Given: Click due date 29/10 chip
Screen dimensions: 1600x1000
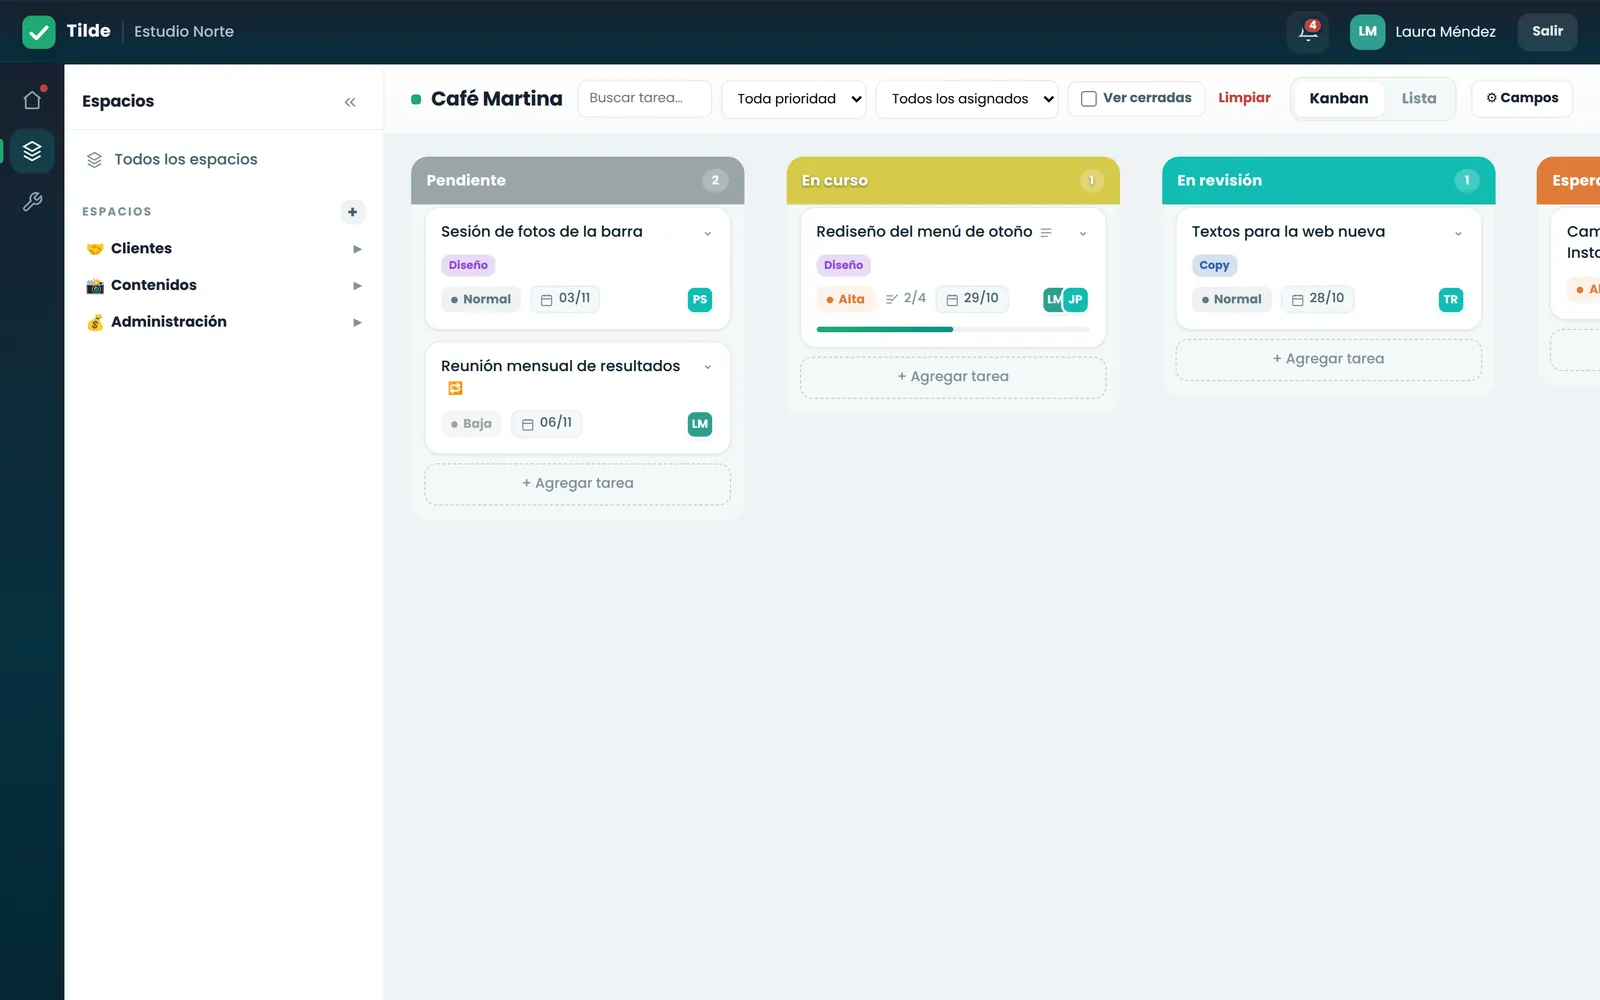Looking at the screenshot, I should (972, 298).
